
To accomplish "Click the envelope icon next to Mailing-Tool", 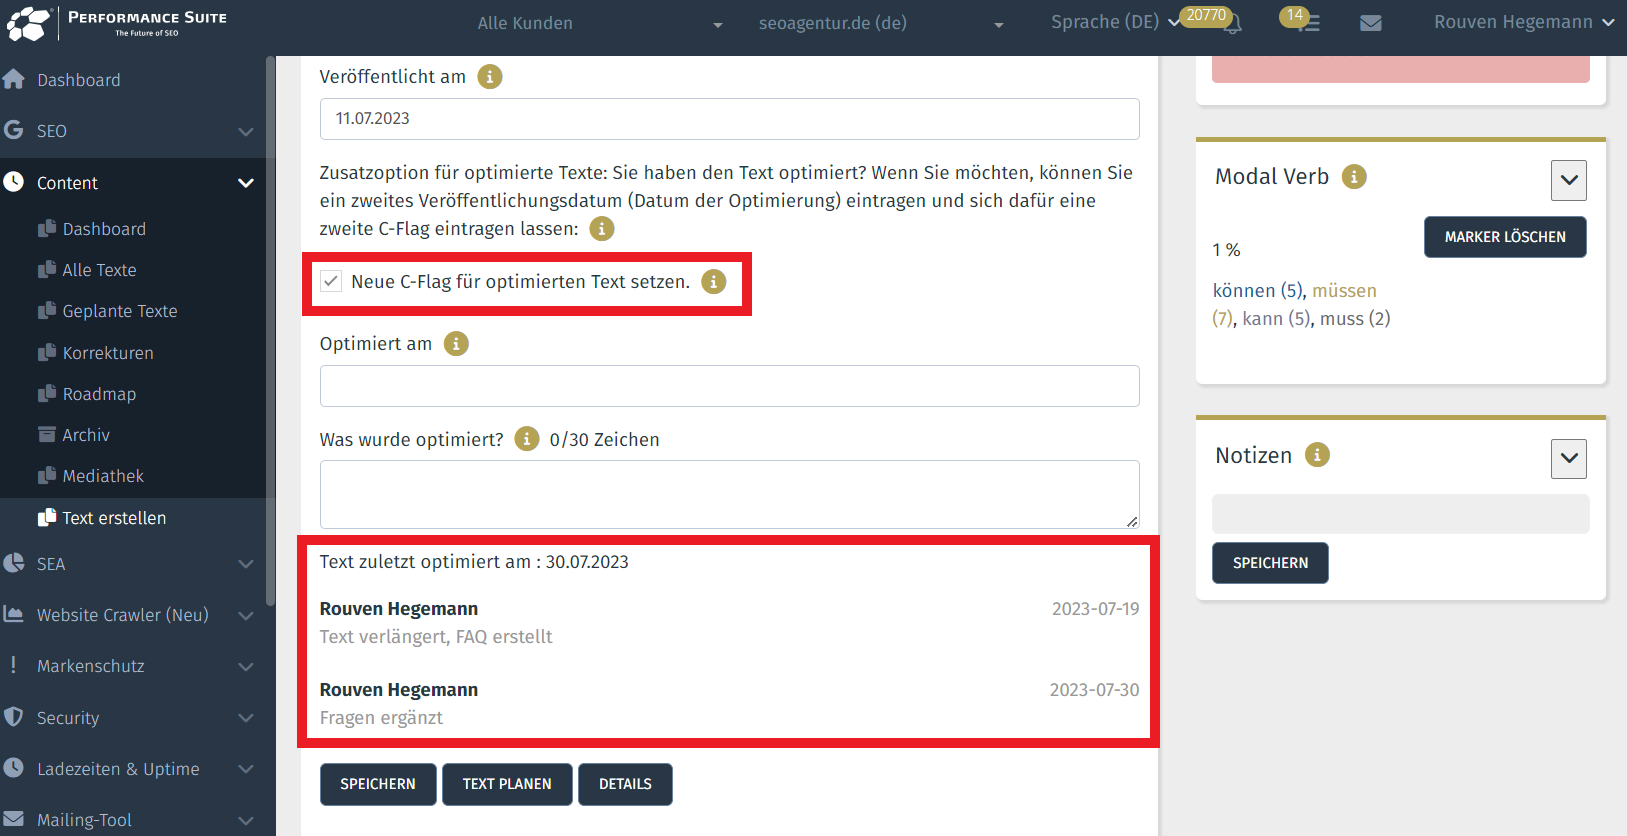I will [x=14, y=819].
